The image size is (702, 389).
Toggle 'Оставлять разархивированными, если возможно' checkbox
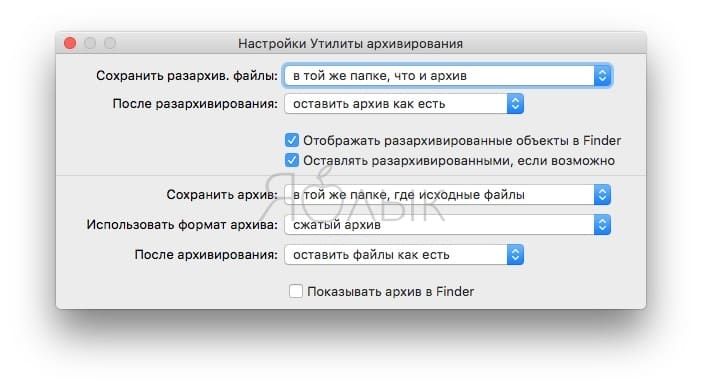(292, 160)
